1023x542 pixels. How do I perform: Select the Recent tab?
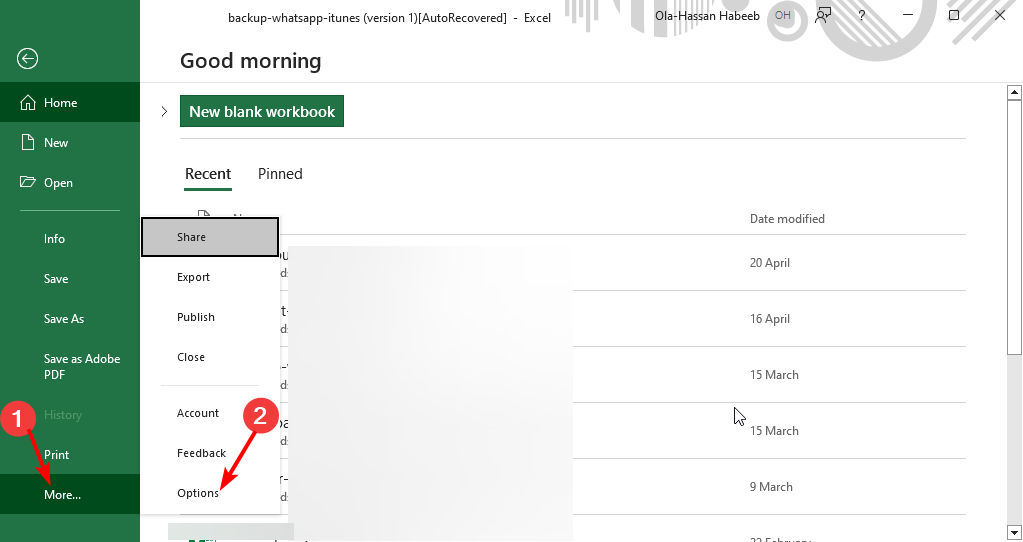click(x=208, y=174)
